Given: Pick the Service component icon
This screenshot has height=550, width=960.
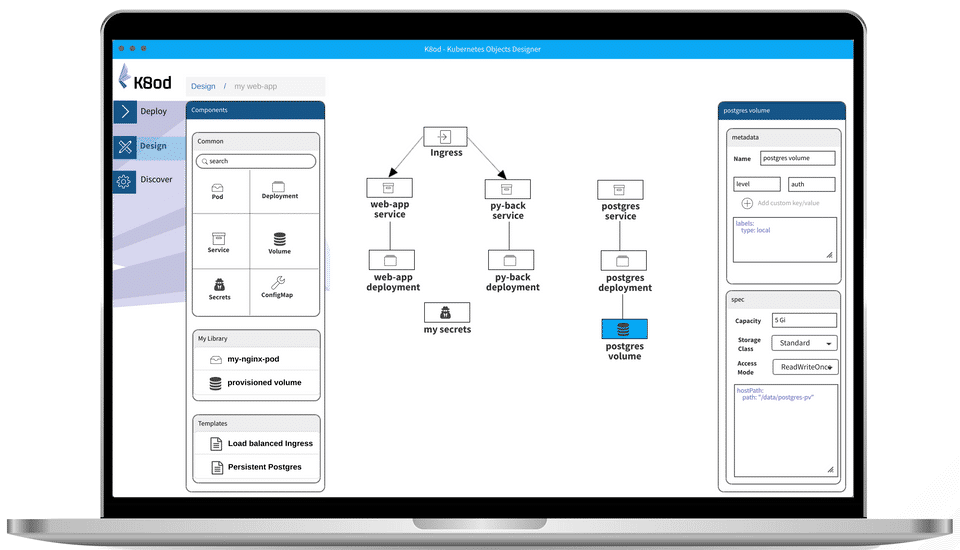Looking at the screenshot, I should [x=219, y=239].
